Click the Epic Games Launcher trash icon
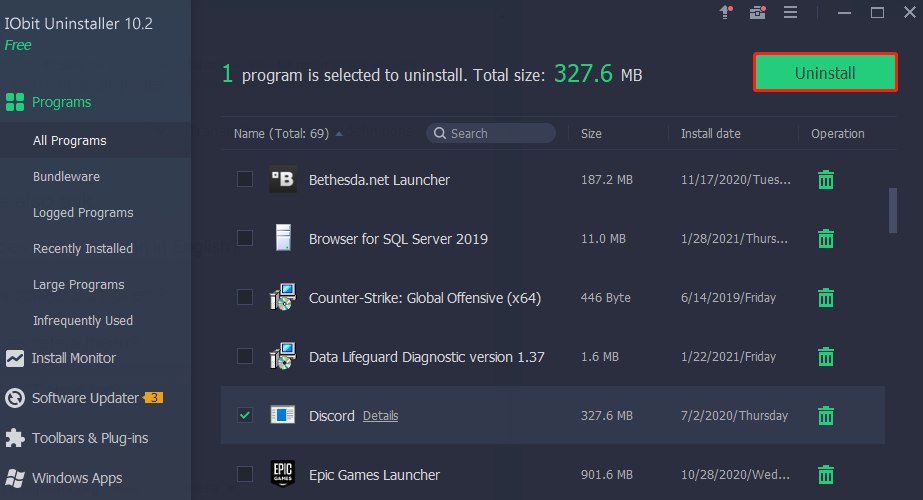This screenshot has height=500, width=923. (826, 474)
